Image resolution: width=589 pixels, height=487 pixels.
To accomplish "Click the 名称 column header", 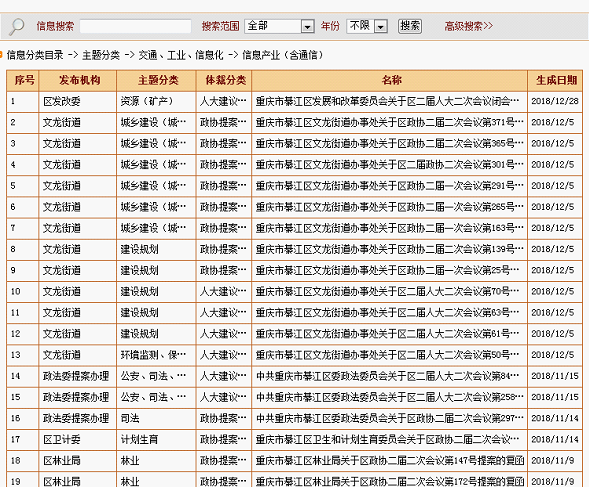I will pyautogui.click(x=390, y=80).
